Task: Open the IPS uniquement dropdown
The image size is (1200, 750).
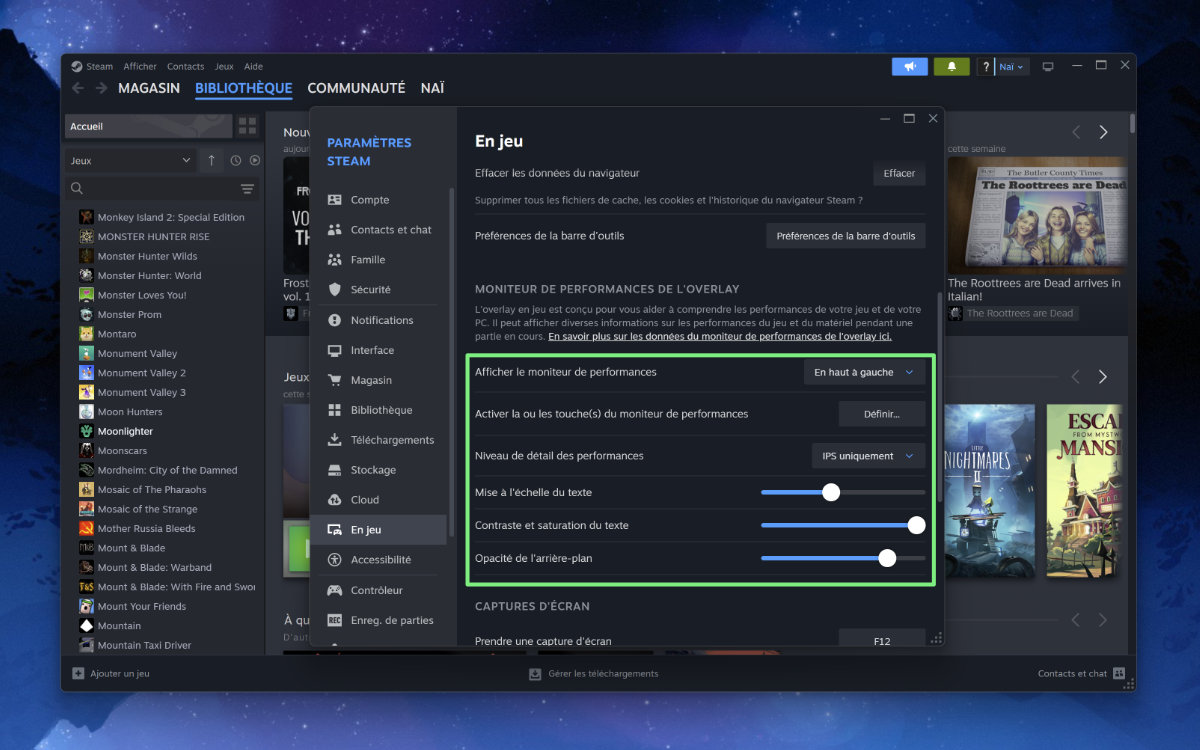Action: point(867,456)
